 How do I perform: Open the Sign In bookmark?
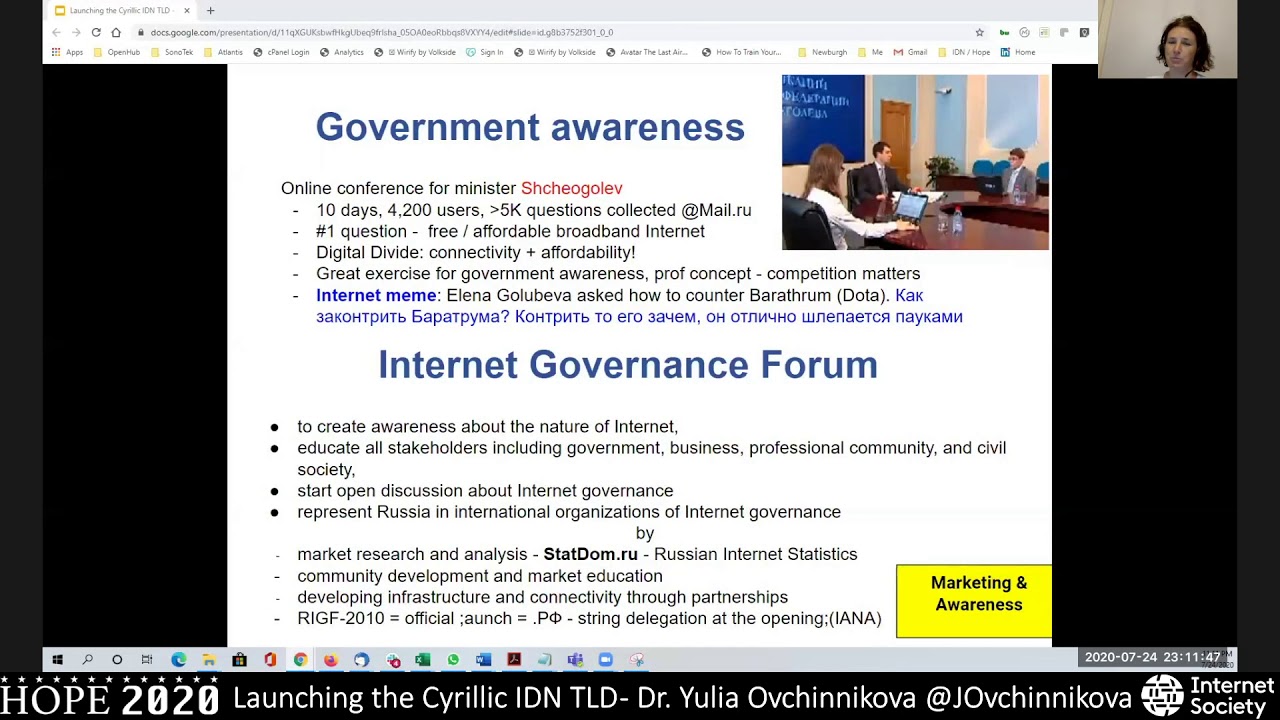(485, 52)
